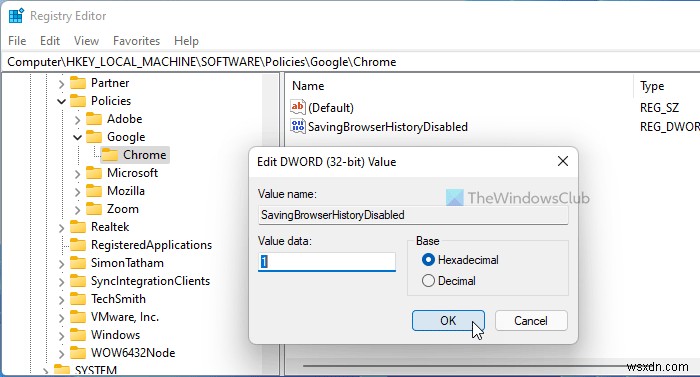Click the Mozilla folder icon
Screen dimensions: 700x377
[94, 191]
